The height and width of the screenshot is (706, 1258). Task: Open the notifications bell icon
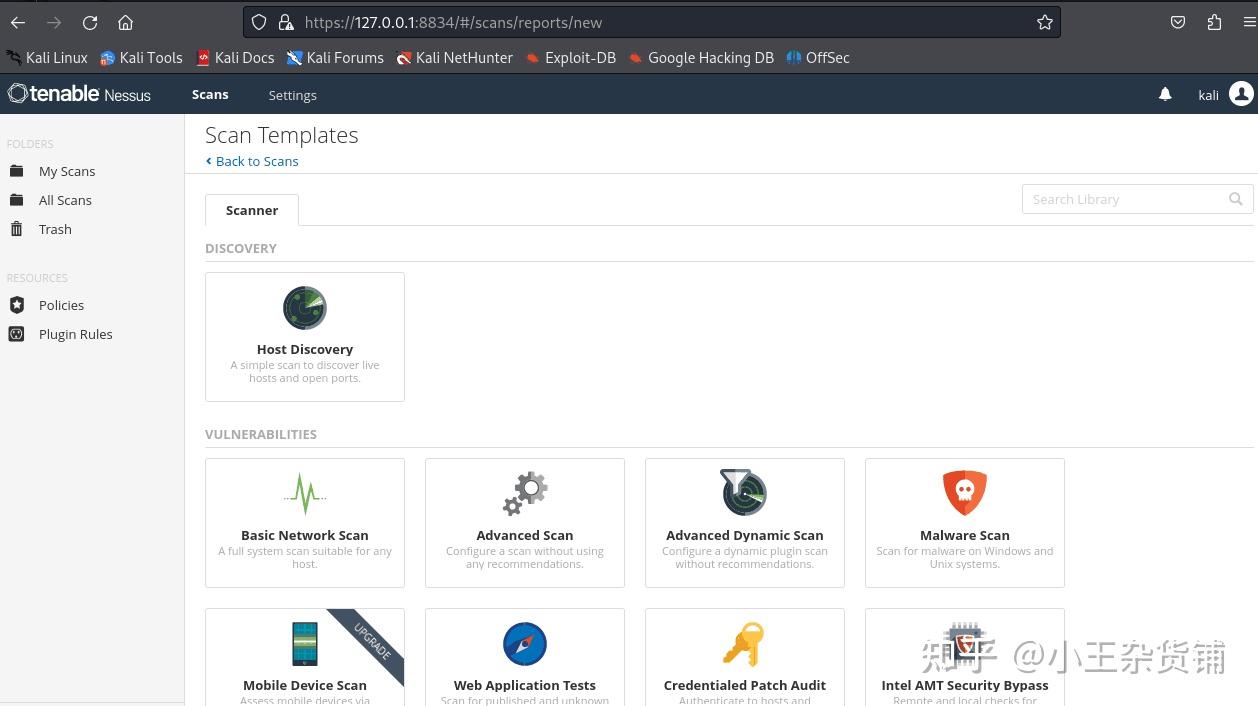[x=1165, y=94]
